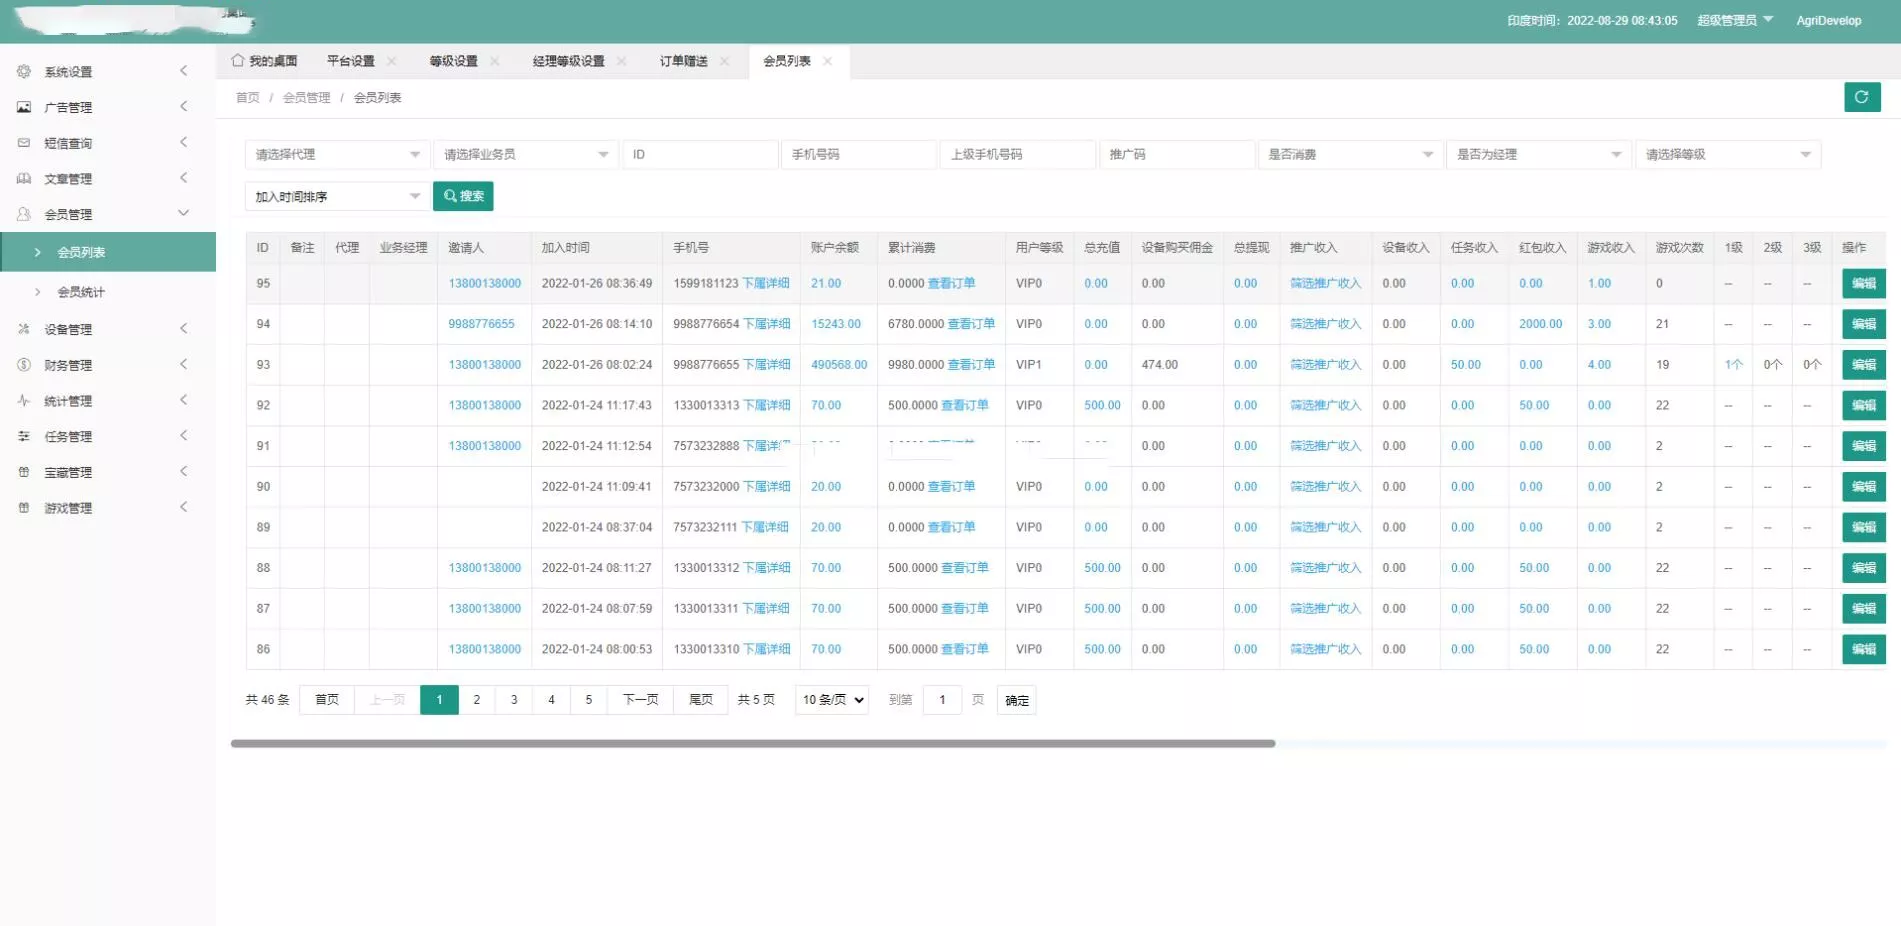The height and width of the screenshot is (926, 1901).
Task: Click the 统计管理 pulse icon
Action: coord(24,400)
